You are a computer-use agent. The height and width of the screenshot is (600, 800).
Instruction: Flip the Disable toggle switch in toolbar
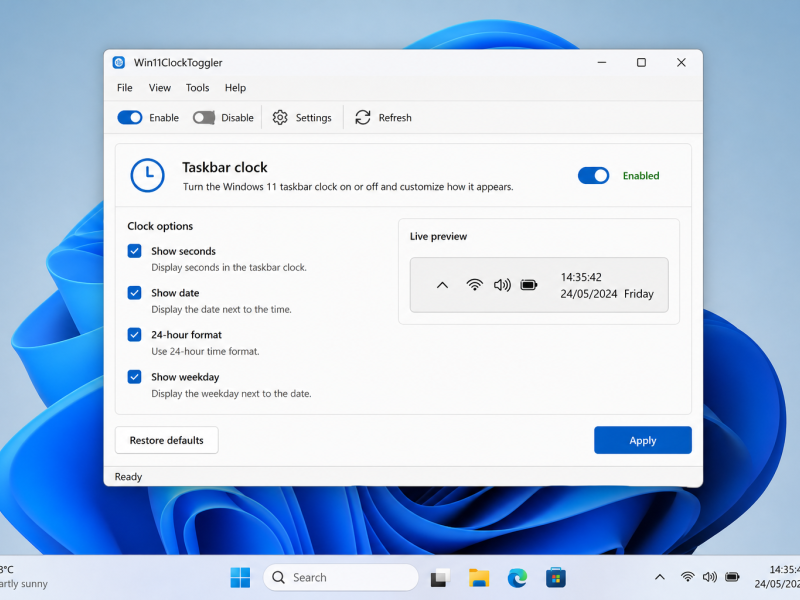pyautogui.click(x=204, y=118)
